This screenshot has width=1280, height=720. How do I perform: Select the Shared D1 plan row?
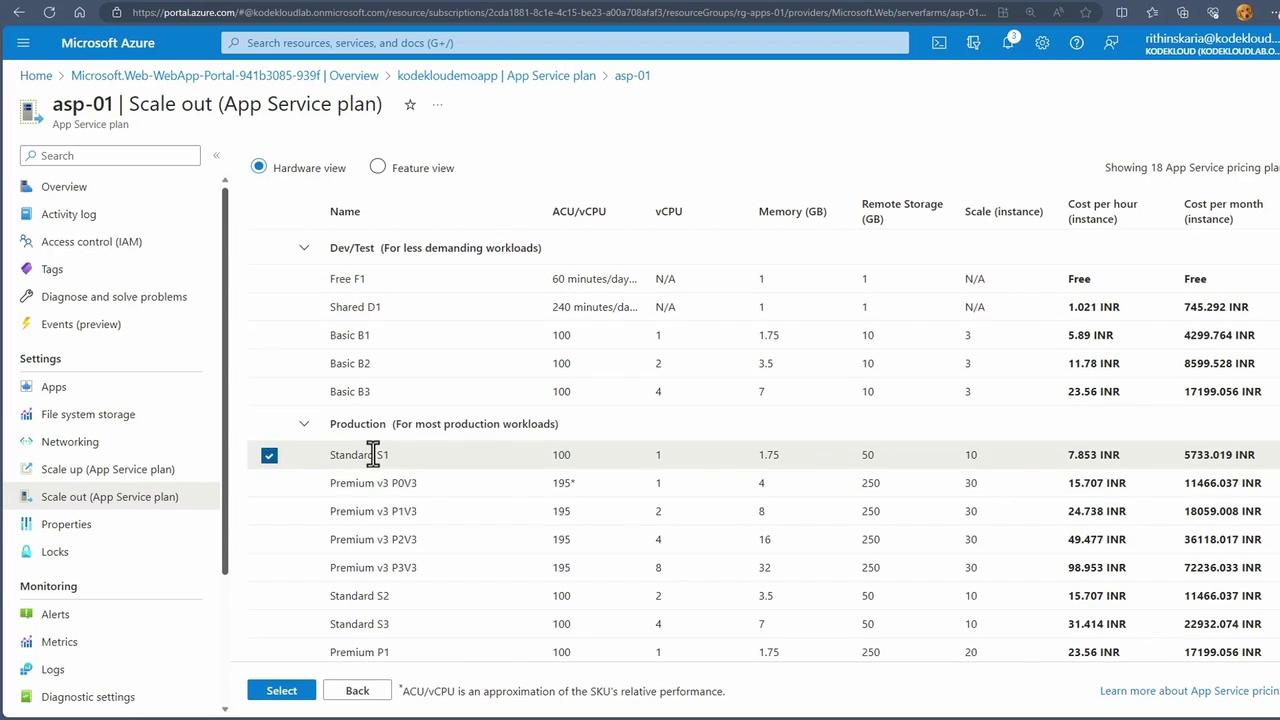click(x=764, y=307)
